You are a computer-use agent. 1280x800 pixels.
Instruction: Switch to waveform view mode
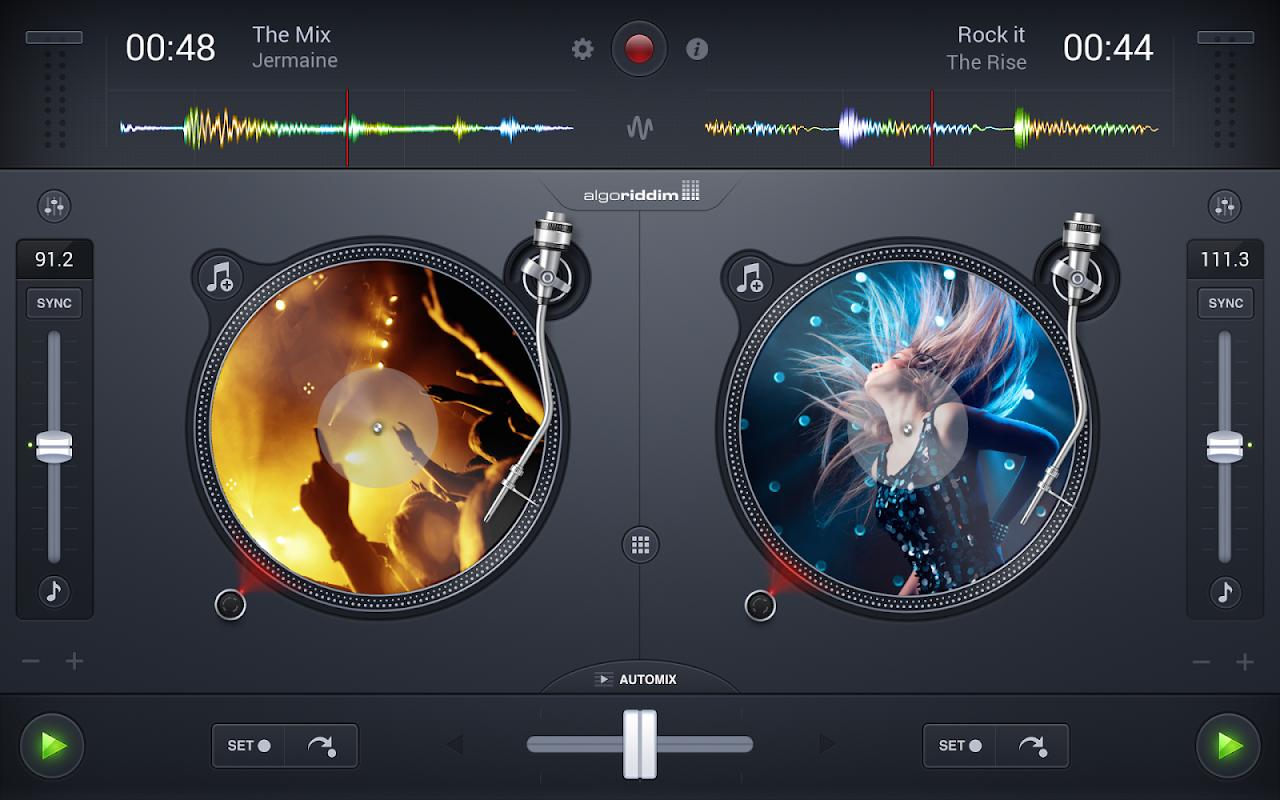tap(640, 128)
